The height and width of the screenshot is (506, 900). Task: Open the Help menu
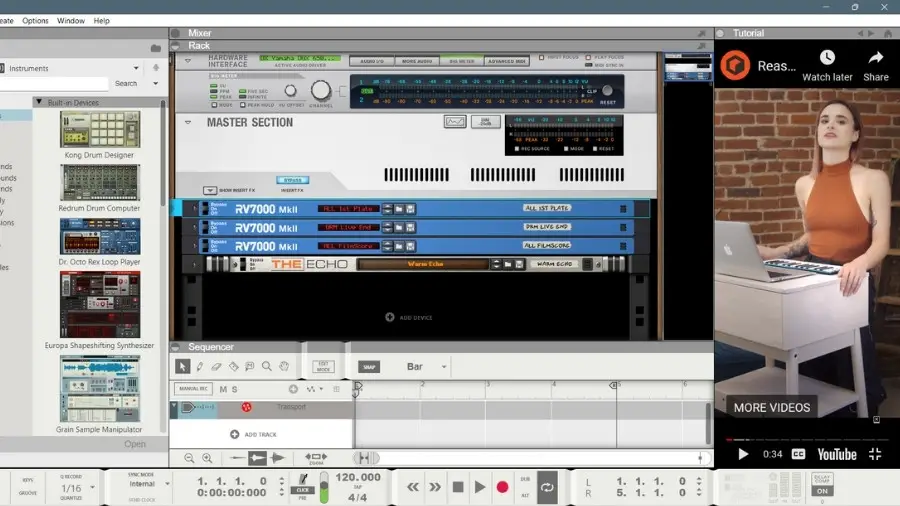[x=102, y=21]
